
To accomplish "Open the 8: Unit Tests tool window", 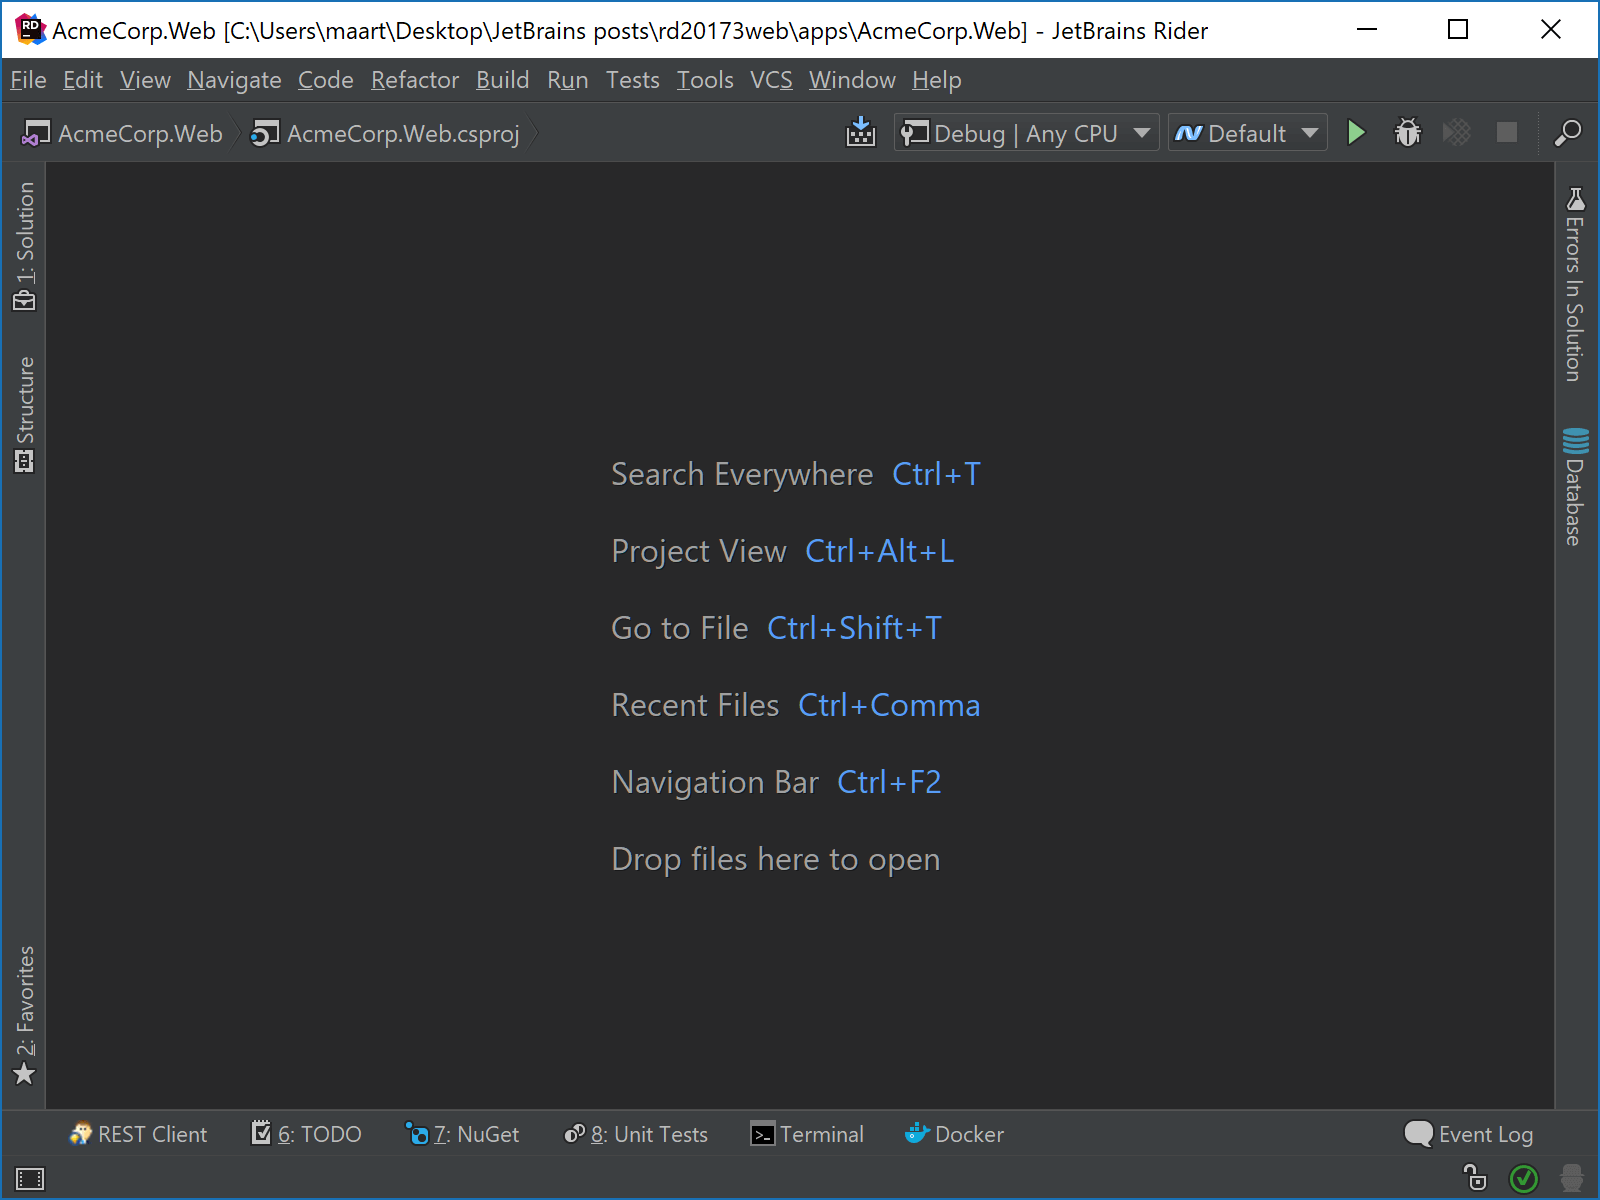I will pyautogui.click(x=636, y=1134).
